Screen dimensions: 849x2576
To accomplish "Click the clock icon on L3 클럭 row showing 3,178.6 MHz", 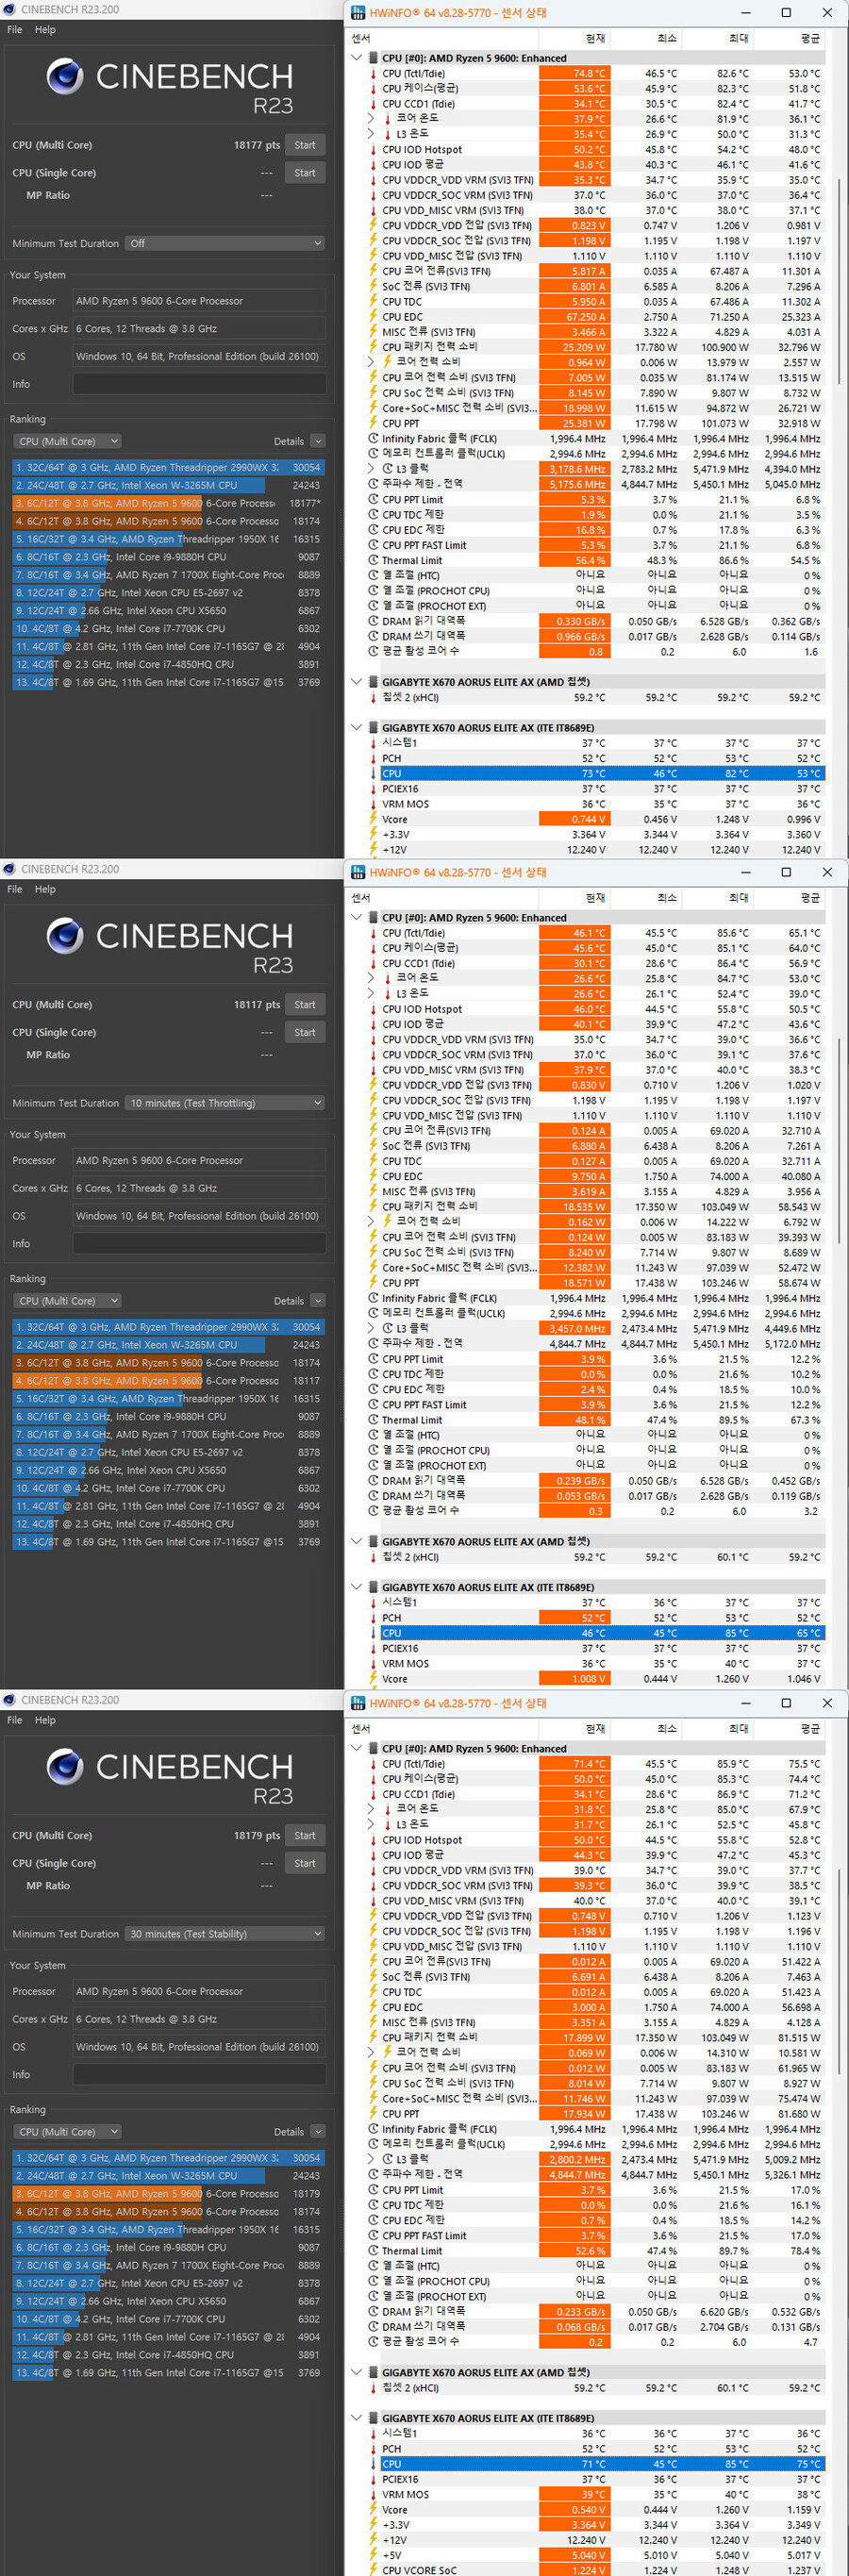I will tap(388, 469).
